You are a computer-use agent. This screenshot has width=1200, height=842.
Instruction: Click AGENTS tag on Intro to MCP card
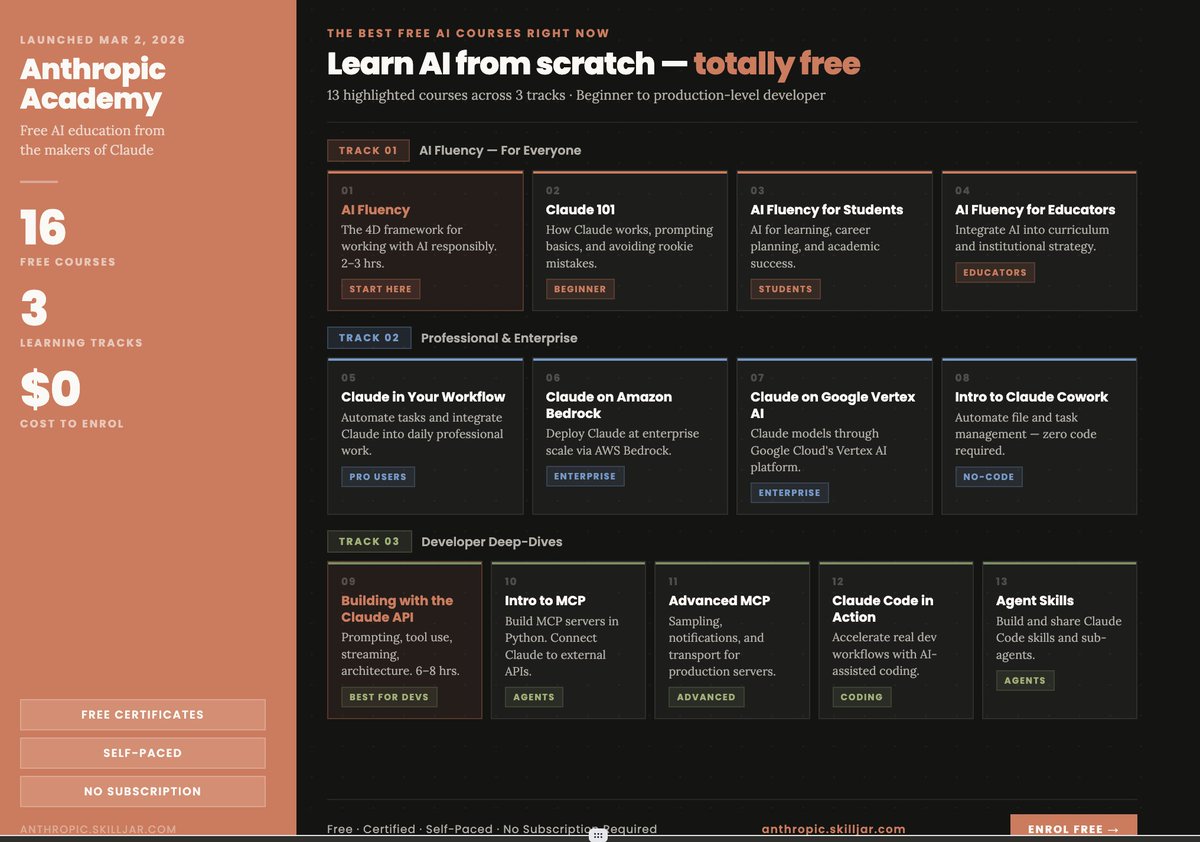(x=534, y=697)
